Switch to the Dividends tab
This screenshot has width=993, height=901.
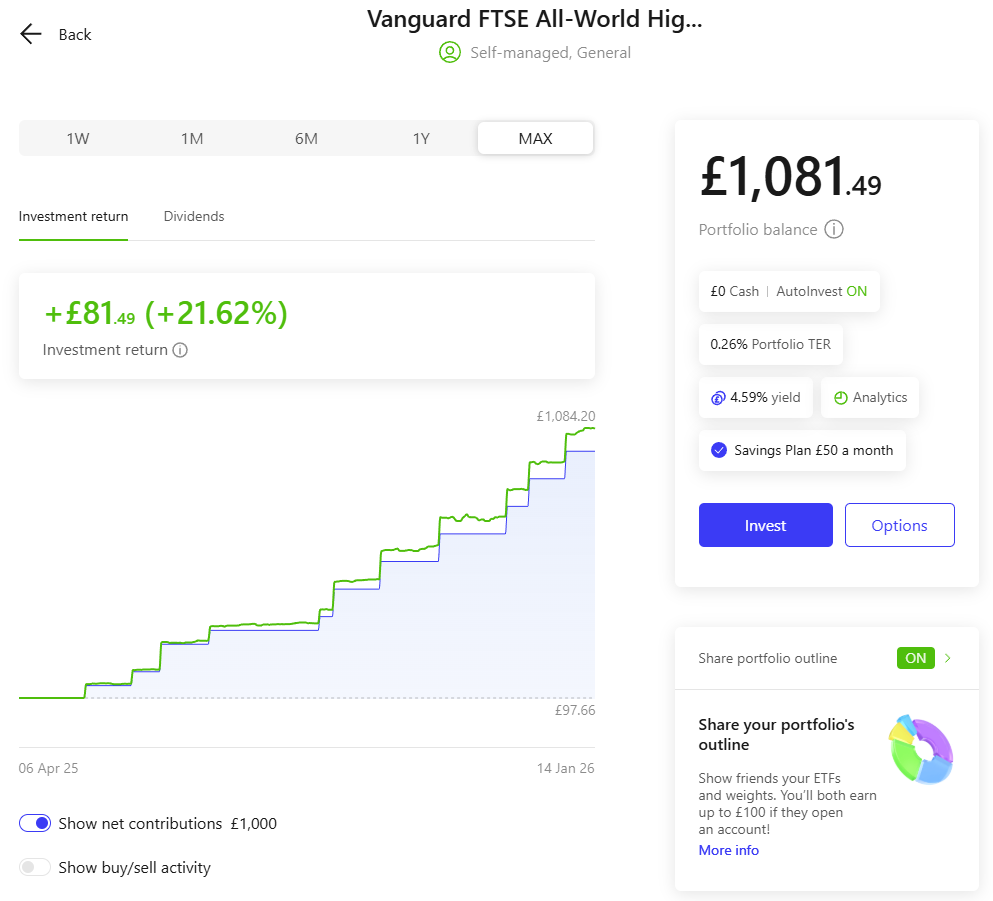click(x=194, y=217)
